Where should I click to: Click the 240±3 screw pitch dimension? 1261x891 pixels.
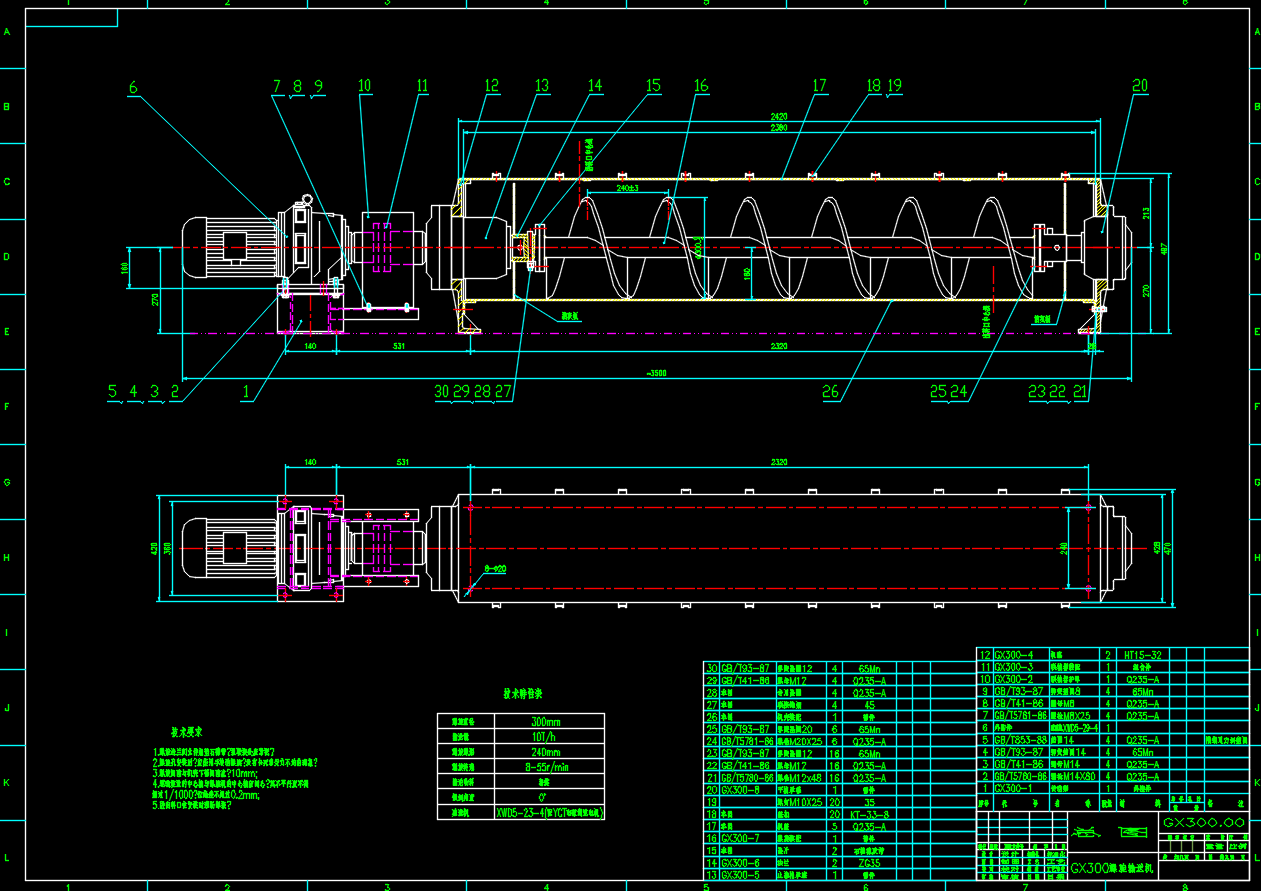point(627,187)
